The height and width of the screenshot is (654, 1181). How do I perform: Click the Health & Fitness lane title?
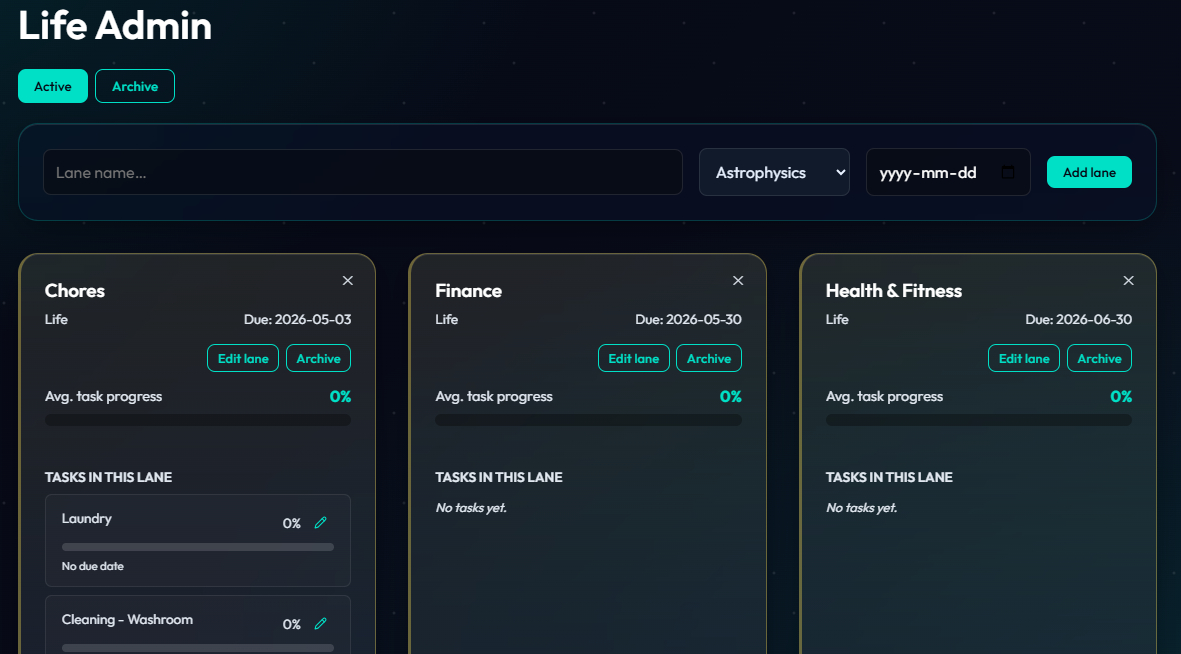[x=893, y=291]
